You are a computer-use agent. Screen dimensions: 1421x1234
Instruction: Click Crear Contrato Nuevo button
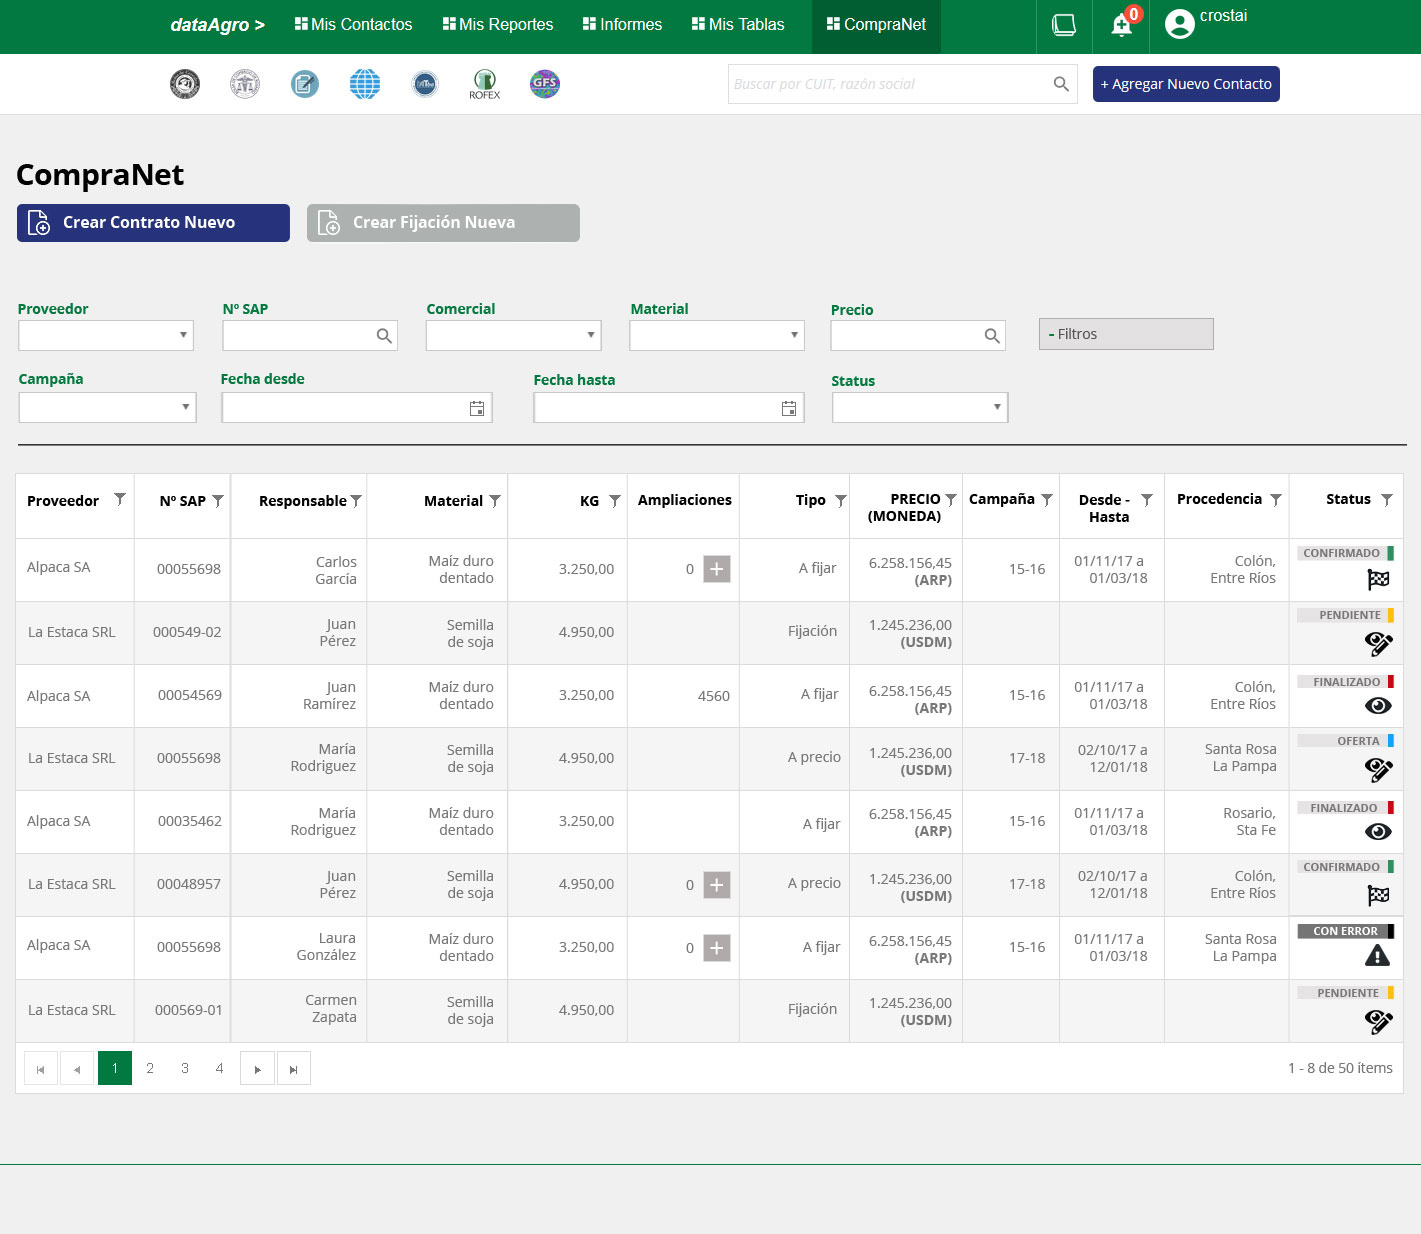[153, 223]
